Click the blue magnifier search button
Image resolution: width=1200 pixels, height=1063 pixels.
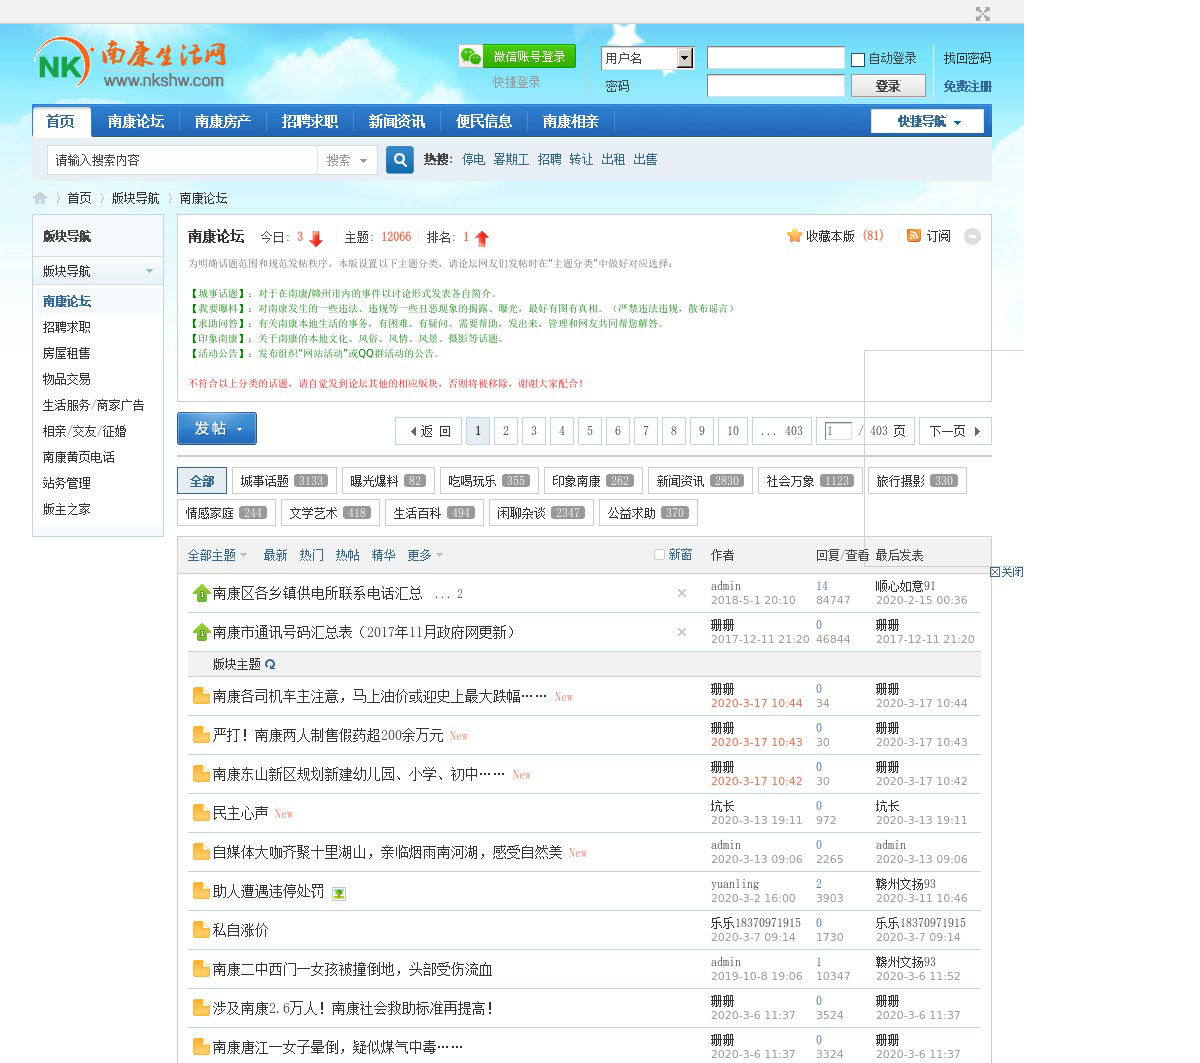400,160
